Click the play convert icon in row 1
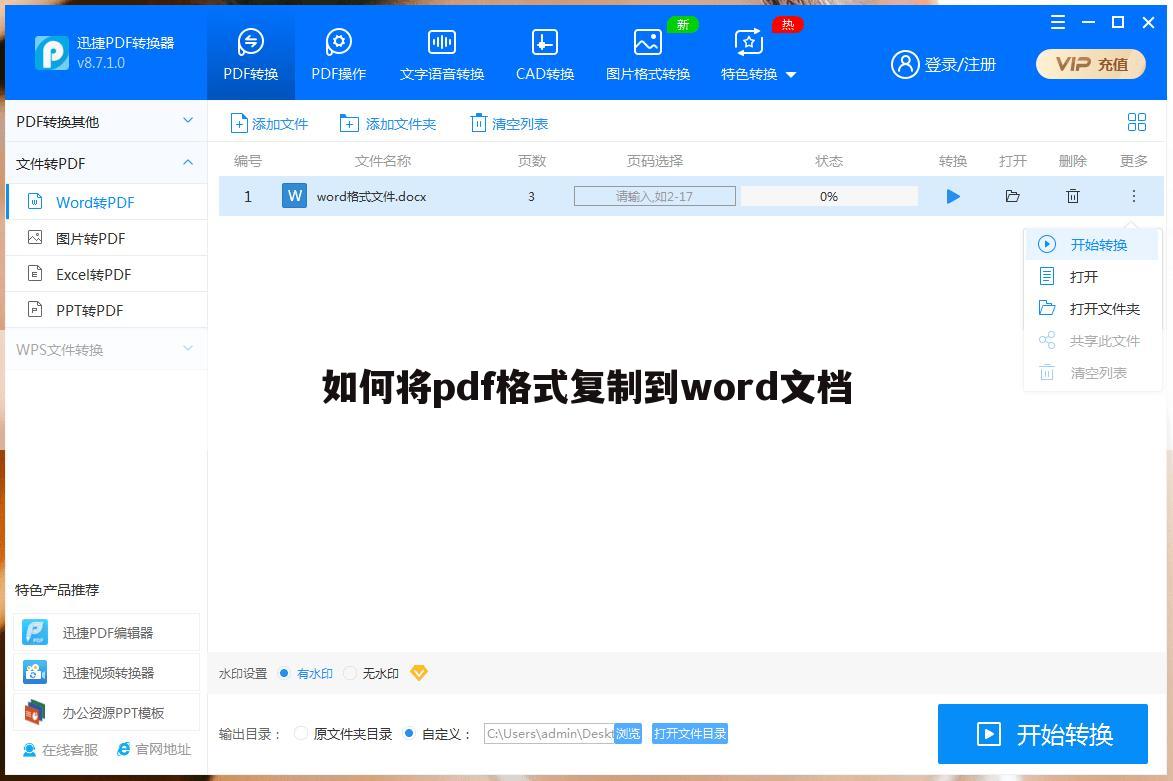Screen dimensions: 1173x781 coord(952,196)
